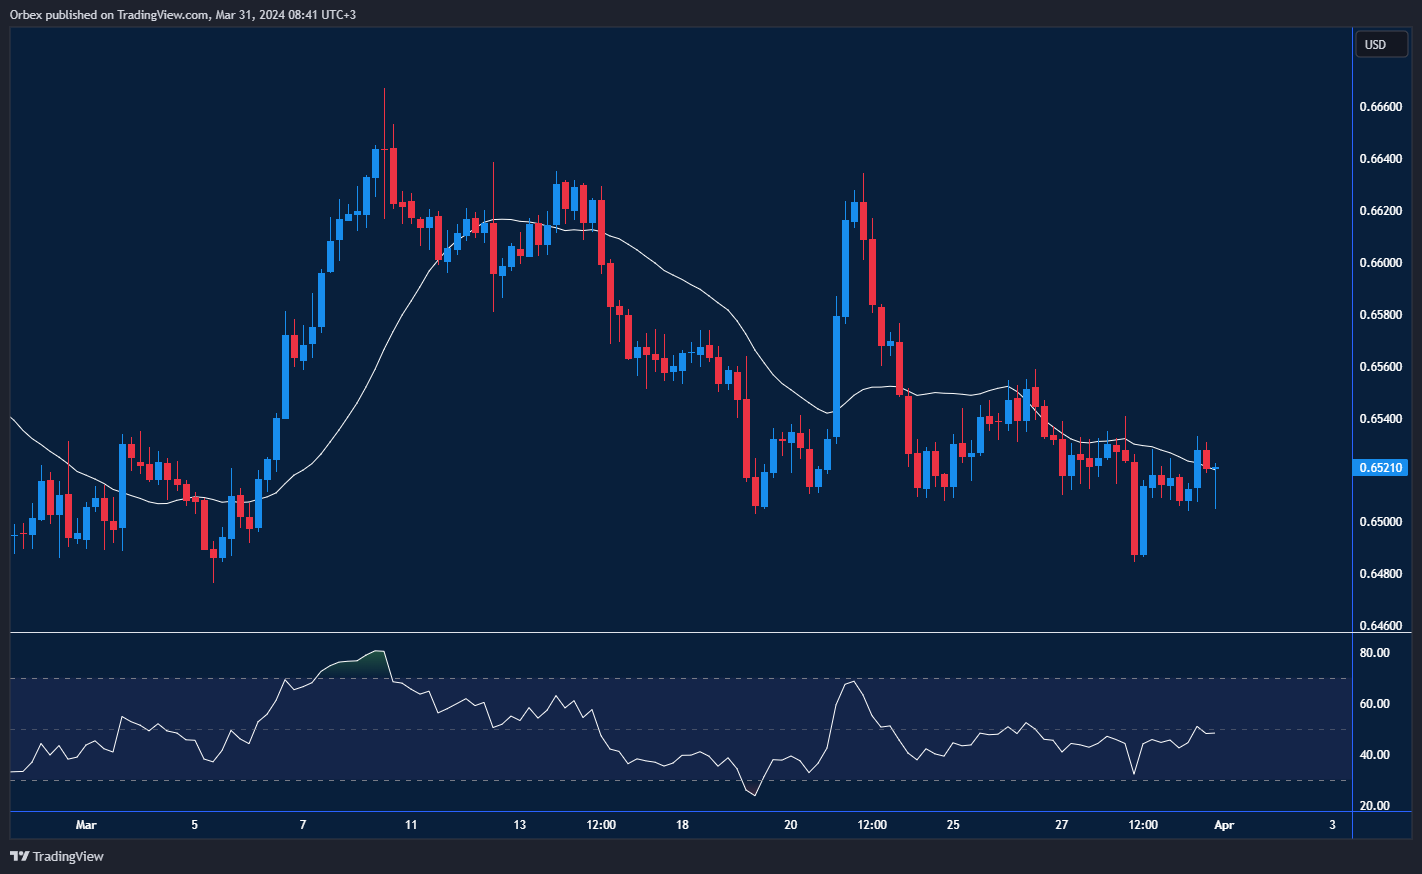Select the Apr label on the time axis

(x=1225, y=825)
